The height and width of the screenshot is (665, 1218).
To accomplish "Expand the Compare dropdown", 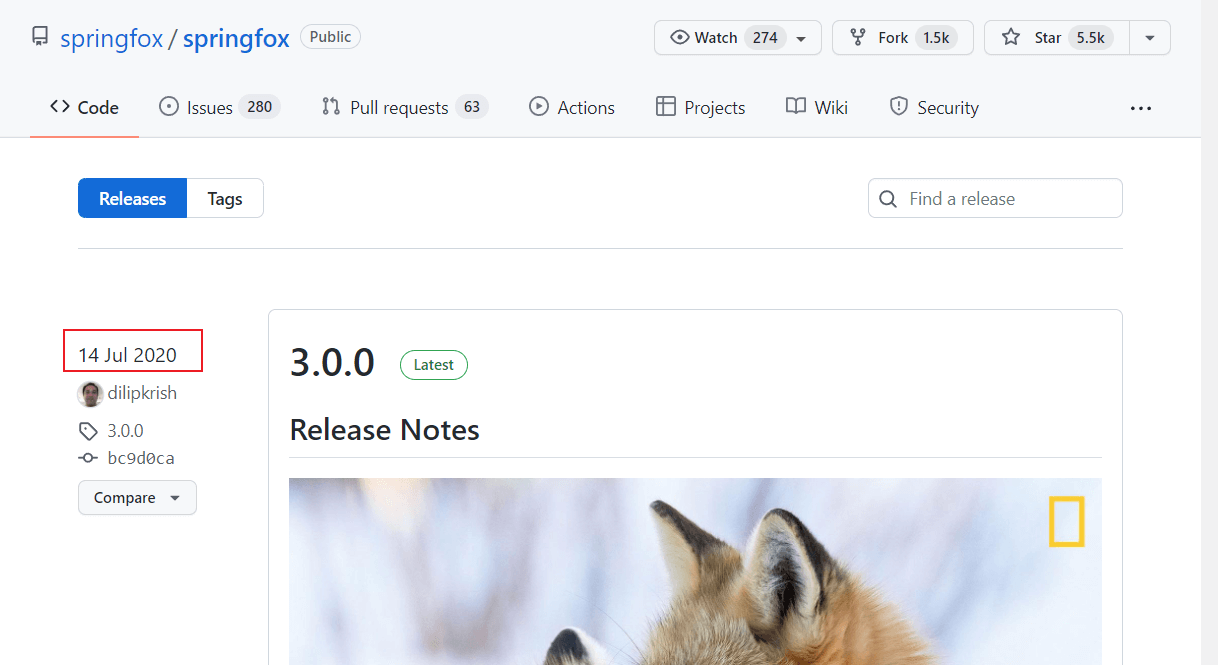I will (137, 497).
